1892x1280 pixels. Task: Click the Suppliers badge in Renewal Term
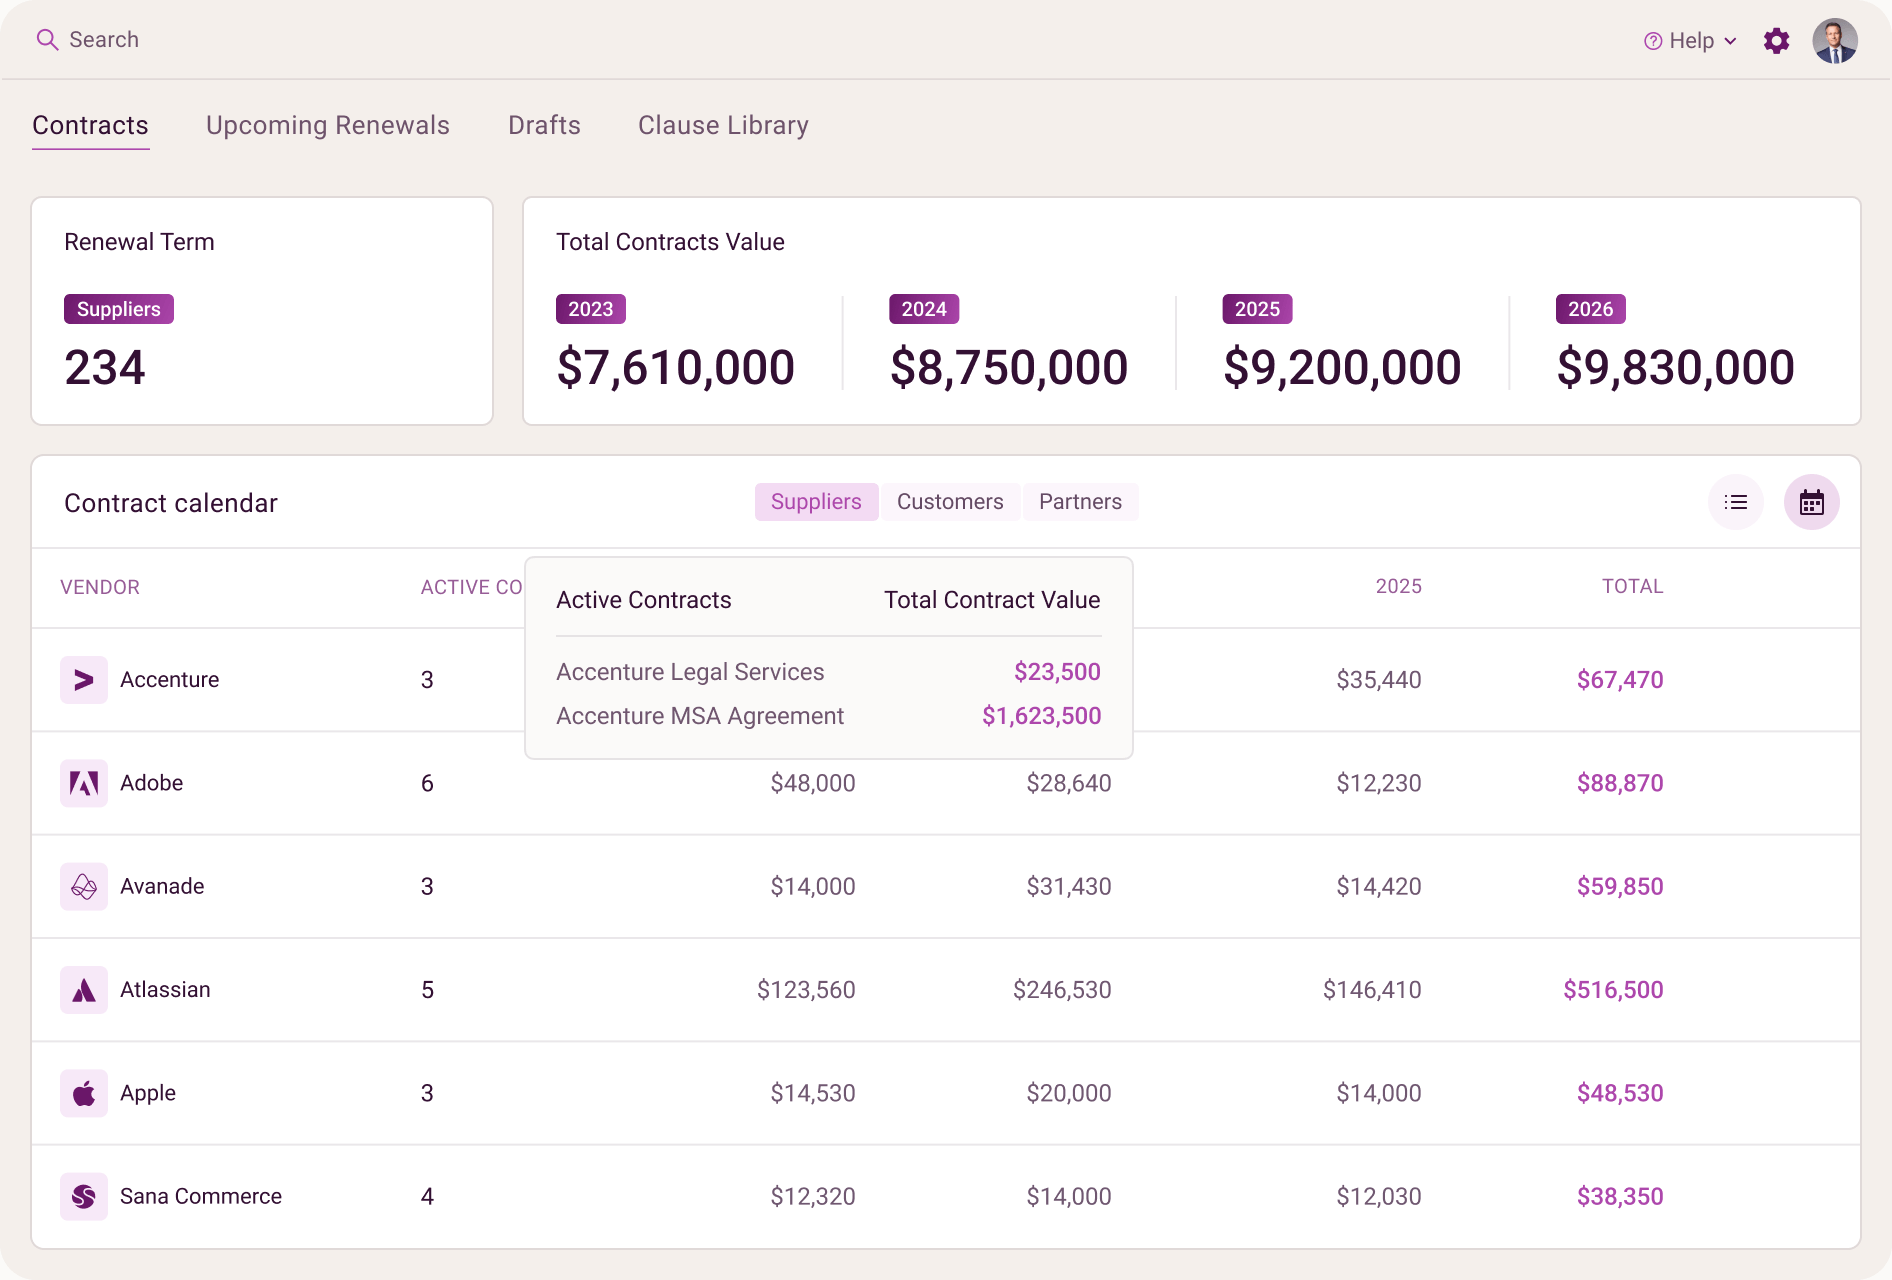click(x=119, y=309)
